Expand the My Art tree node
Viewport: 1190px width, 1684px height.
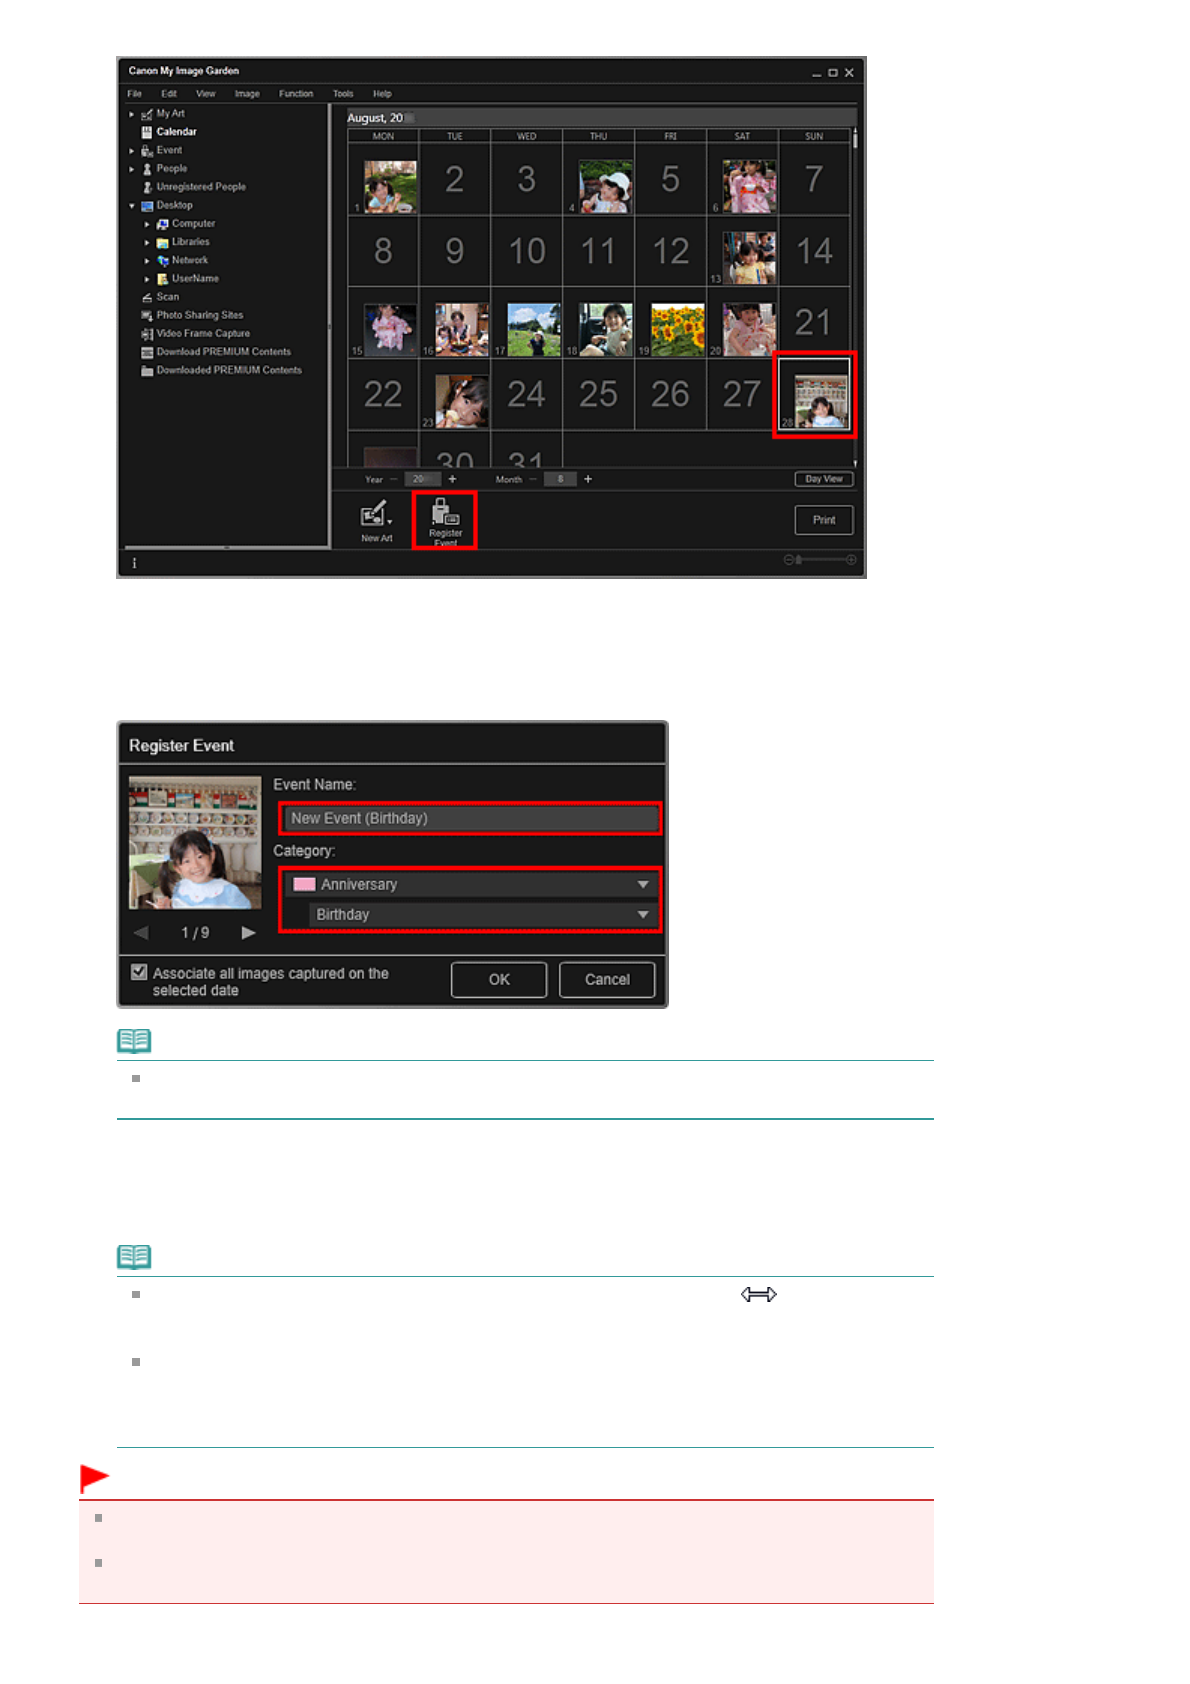(132, 114)
